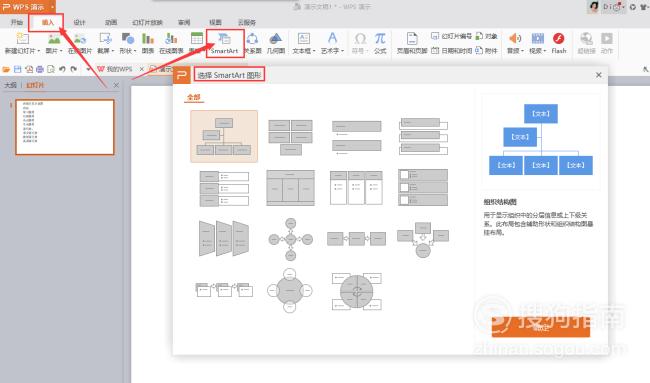Expand the new slide dropdown
This screenshot has width=650, height=383.
39,51
